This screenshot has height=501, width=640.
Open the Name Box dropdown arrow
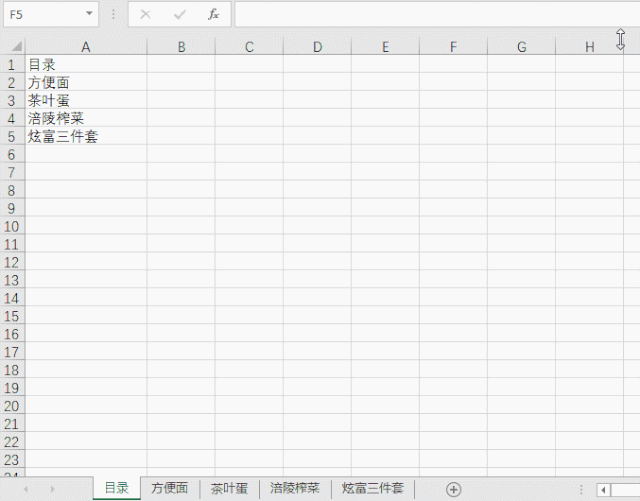click(89, 15)
